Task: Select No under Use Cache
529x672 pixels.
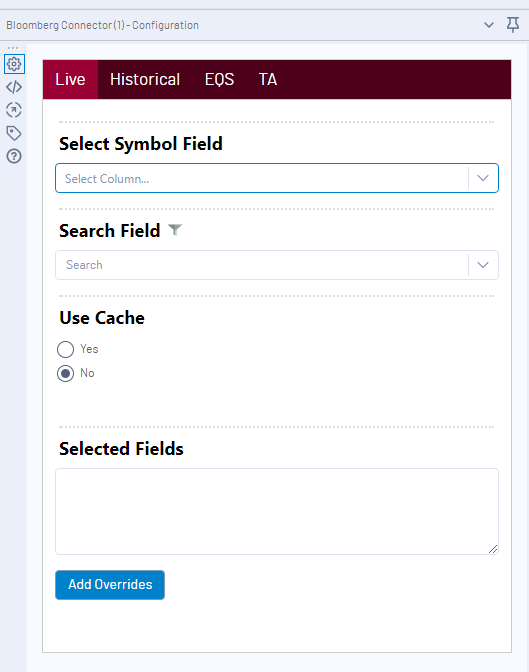Action: coord(65,373)
